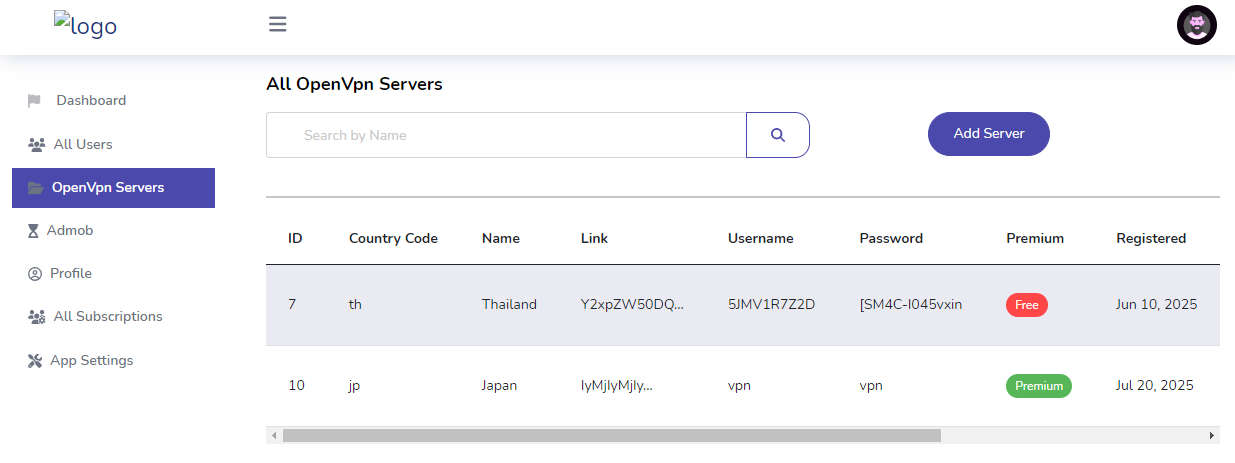The image size is (1235, 463).
Task: Click the App Settings tools icon
Action: (x=35, y=361)
